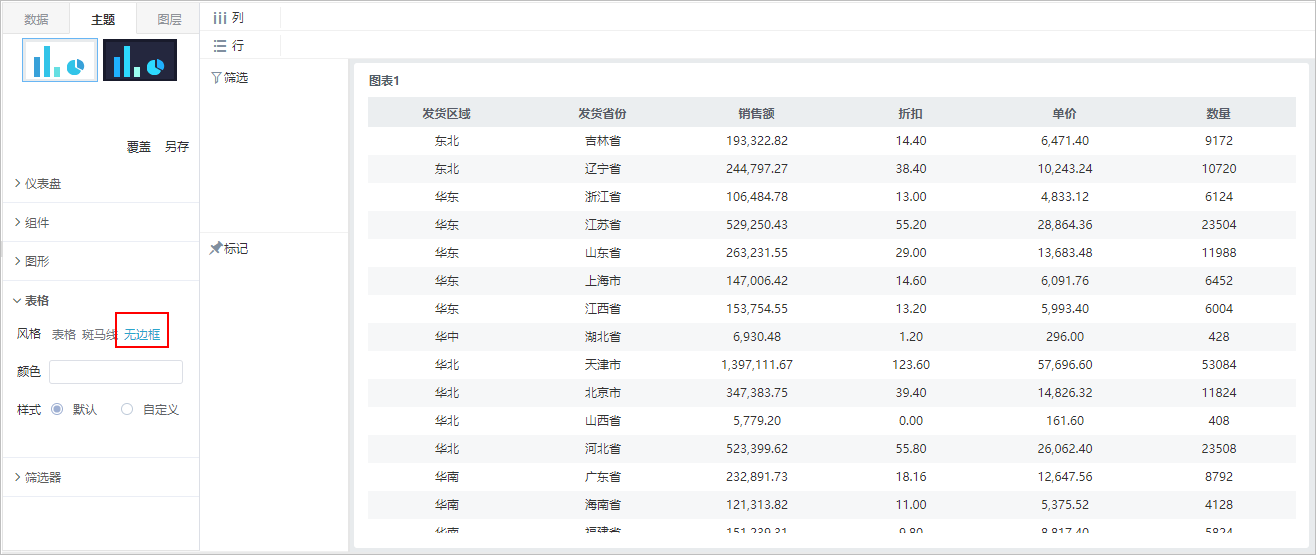Choose the 斑马线 zebra style
The width and height of the screenshot is (1316, 555).
pos(100,335)
